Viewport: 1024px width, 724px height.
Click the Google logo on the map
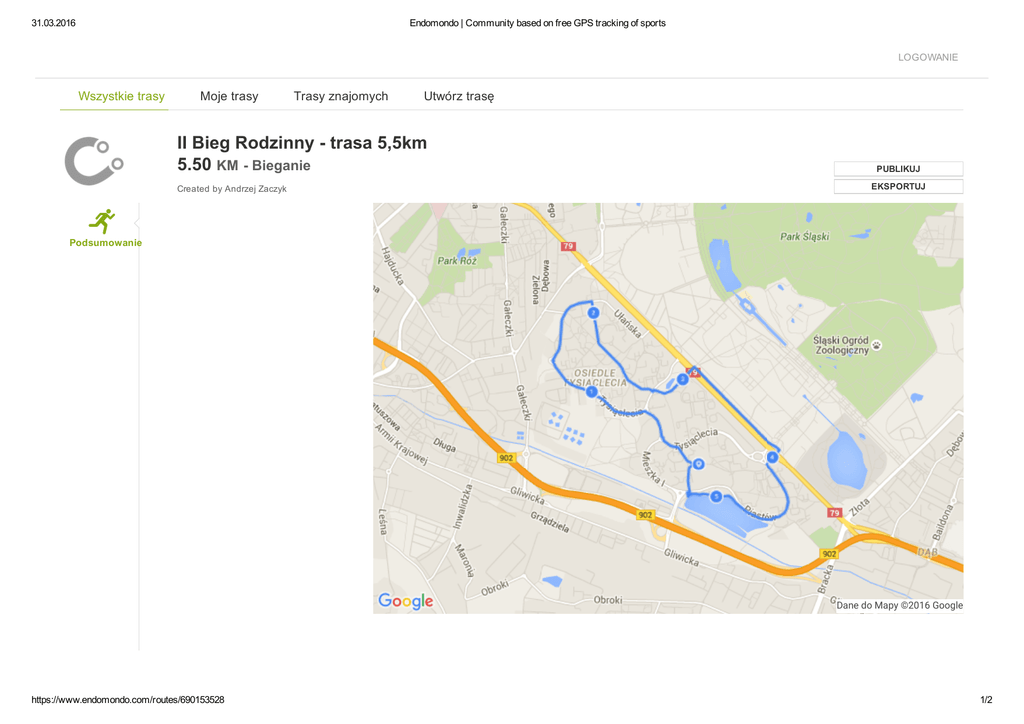[x=406, y=601]
